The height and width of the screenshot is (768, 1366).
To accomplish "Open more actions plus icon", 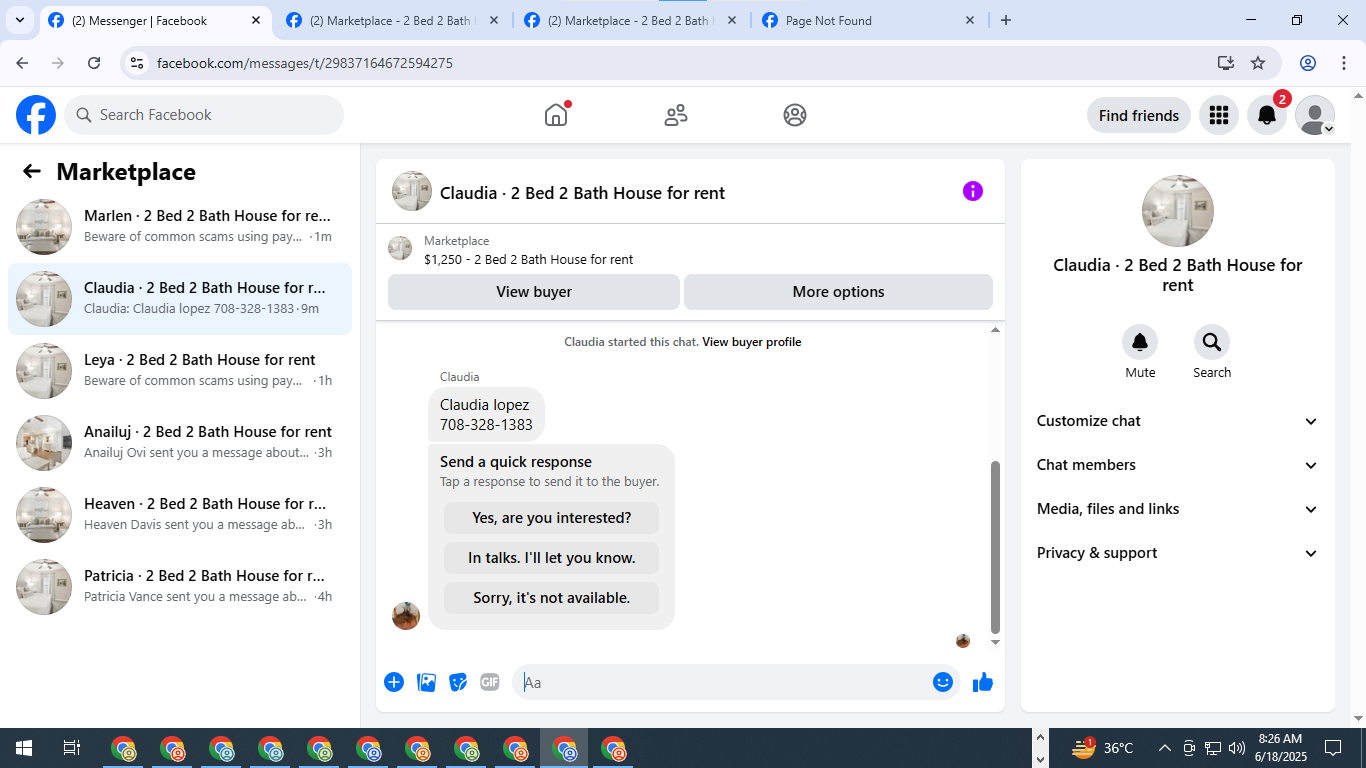I will (394, 682).
